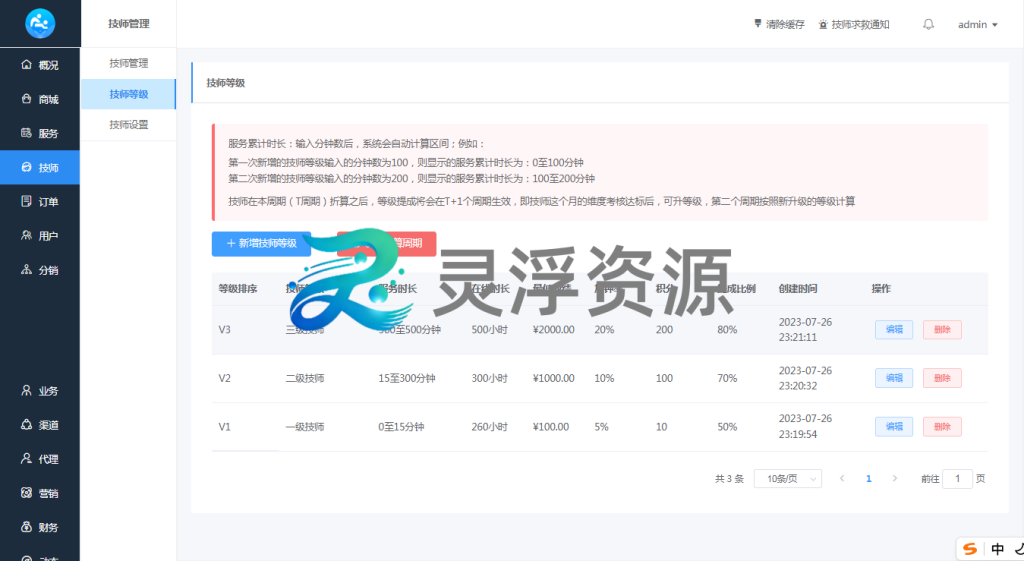Screen dimensions: 1024x561
Task: Go to previous page arrow
Action: coord(842,479)
